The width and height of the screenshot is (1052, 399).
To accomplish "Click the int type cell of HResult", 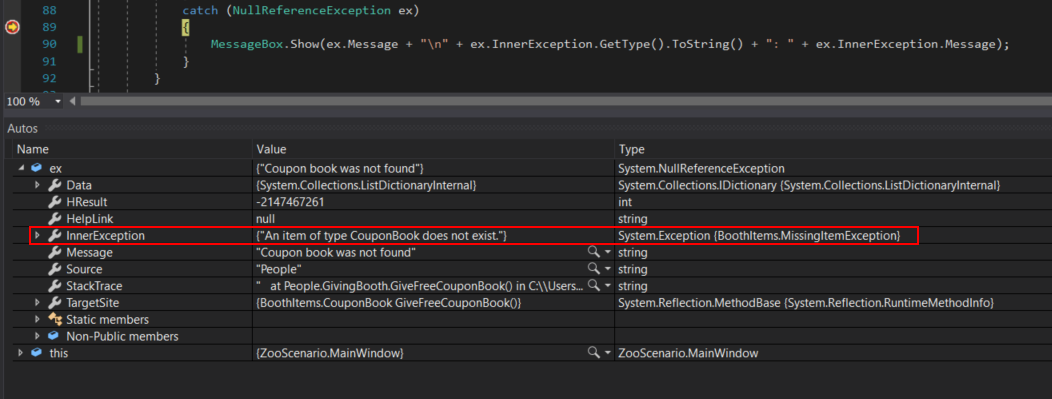I will (x=625, y=202).
